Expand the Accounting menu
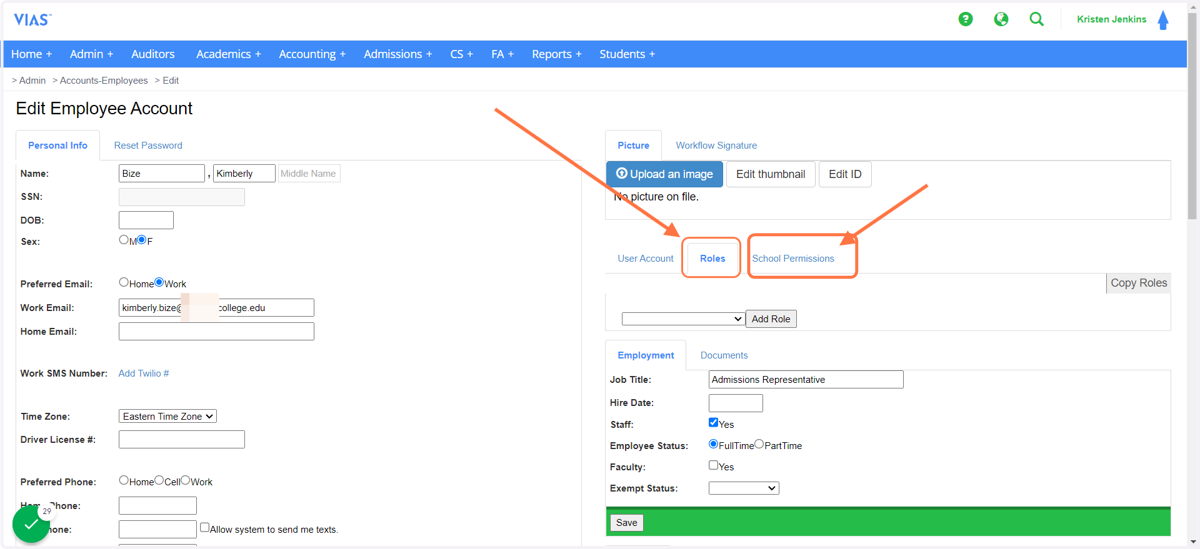1200x549 pixels. coord(312,54)
